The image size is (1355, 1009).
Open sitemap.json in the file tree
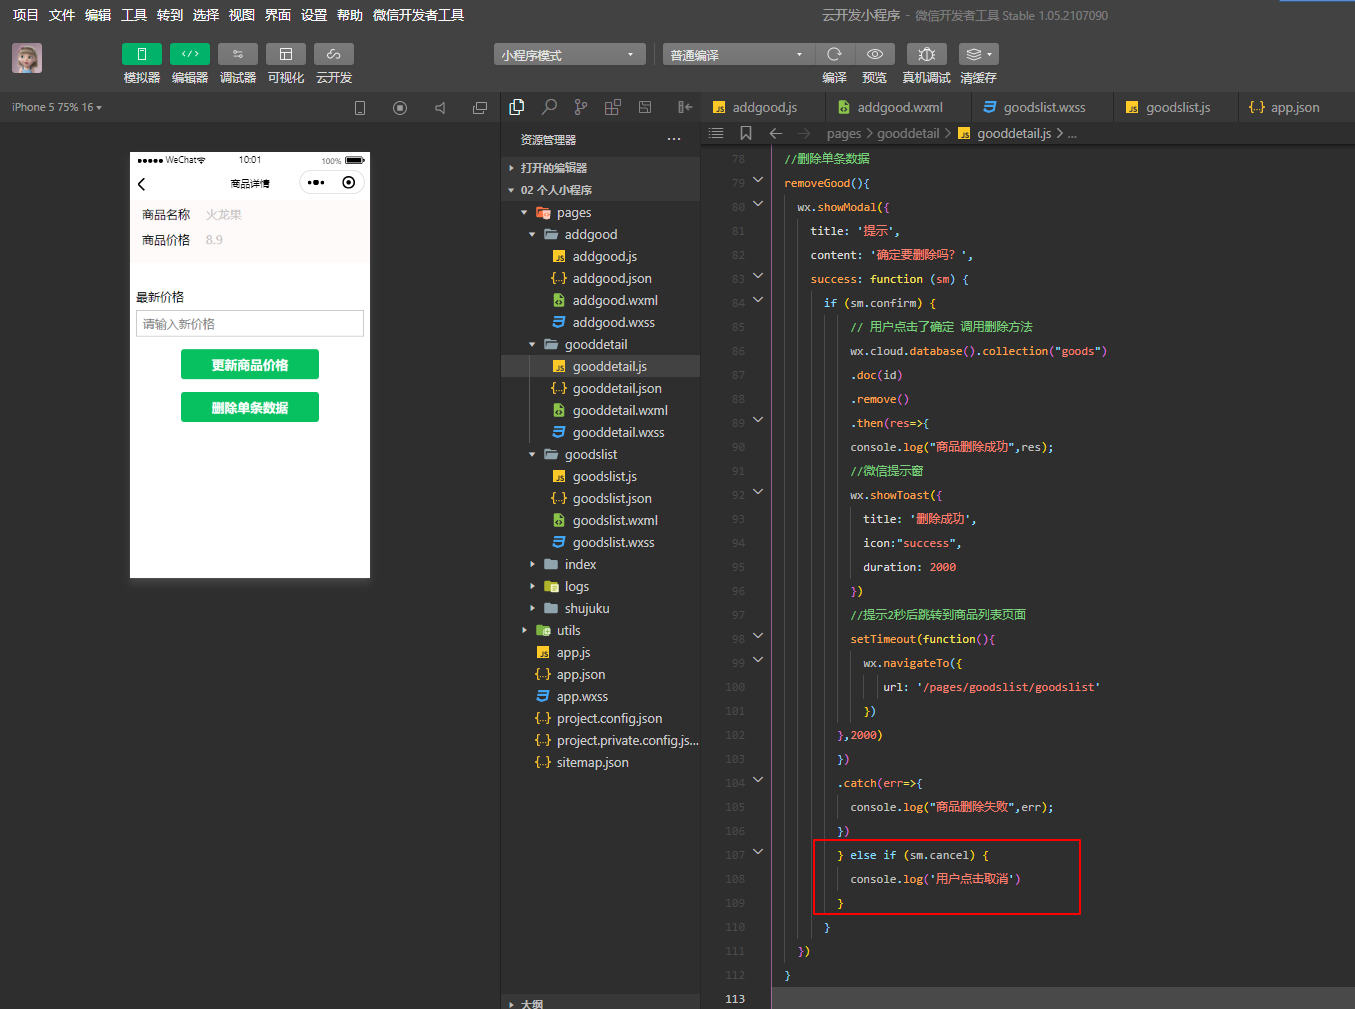(x=600, y=762)
